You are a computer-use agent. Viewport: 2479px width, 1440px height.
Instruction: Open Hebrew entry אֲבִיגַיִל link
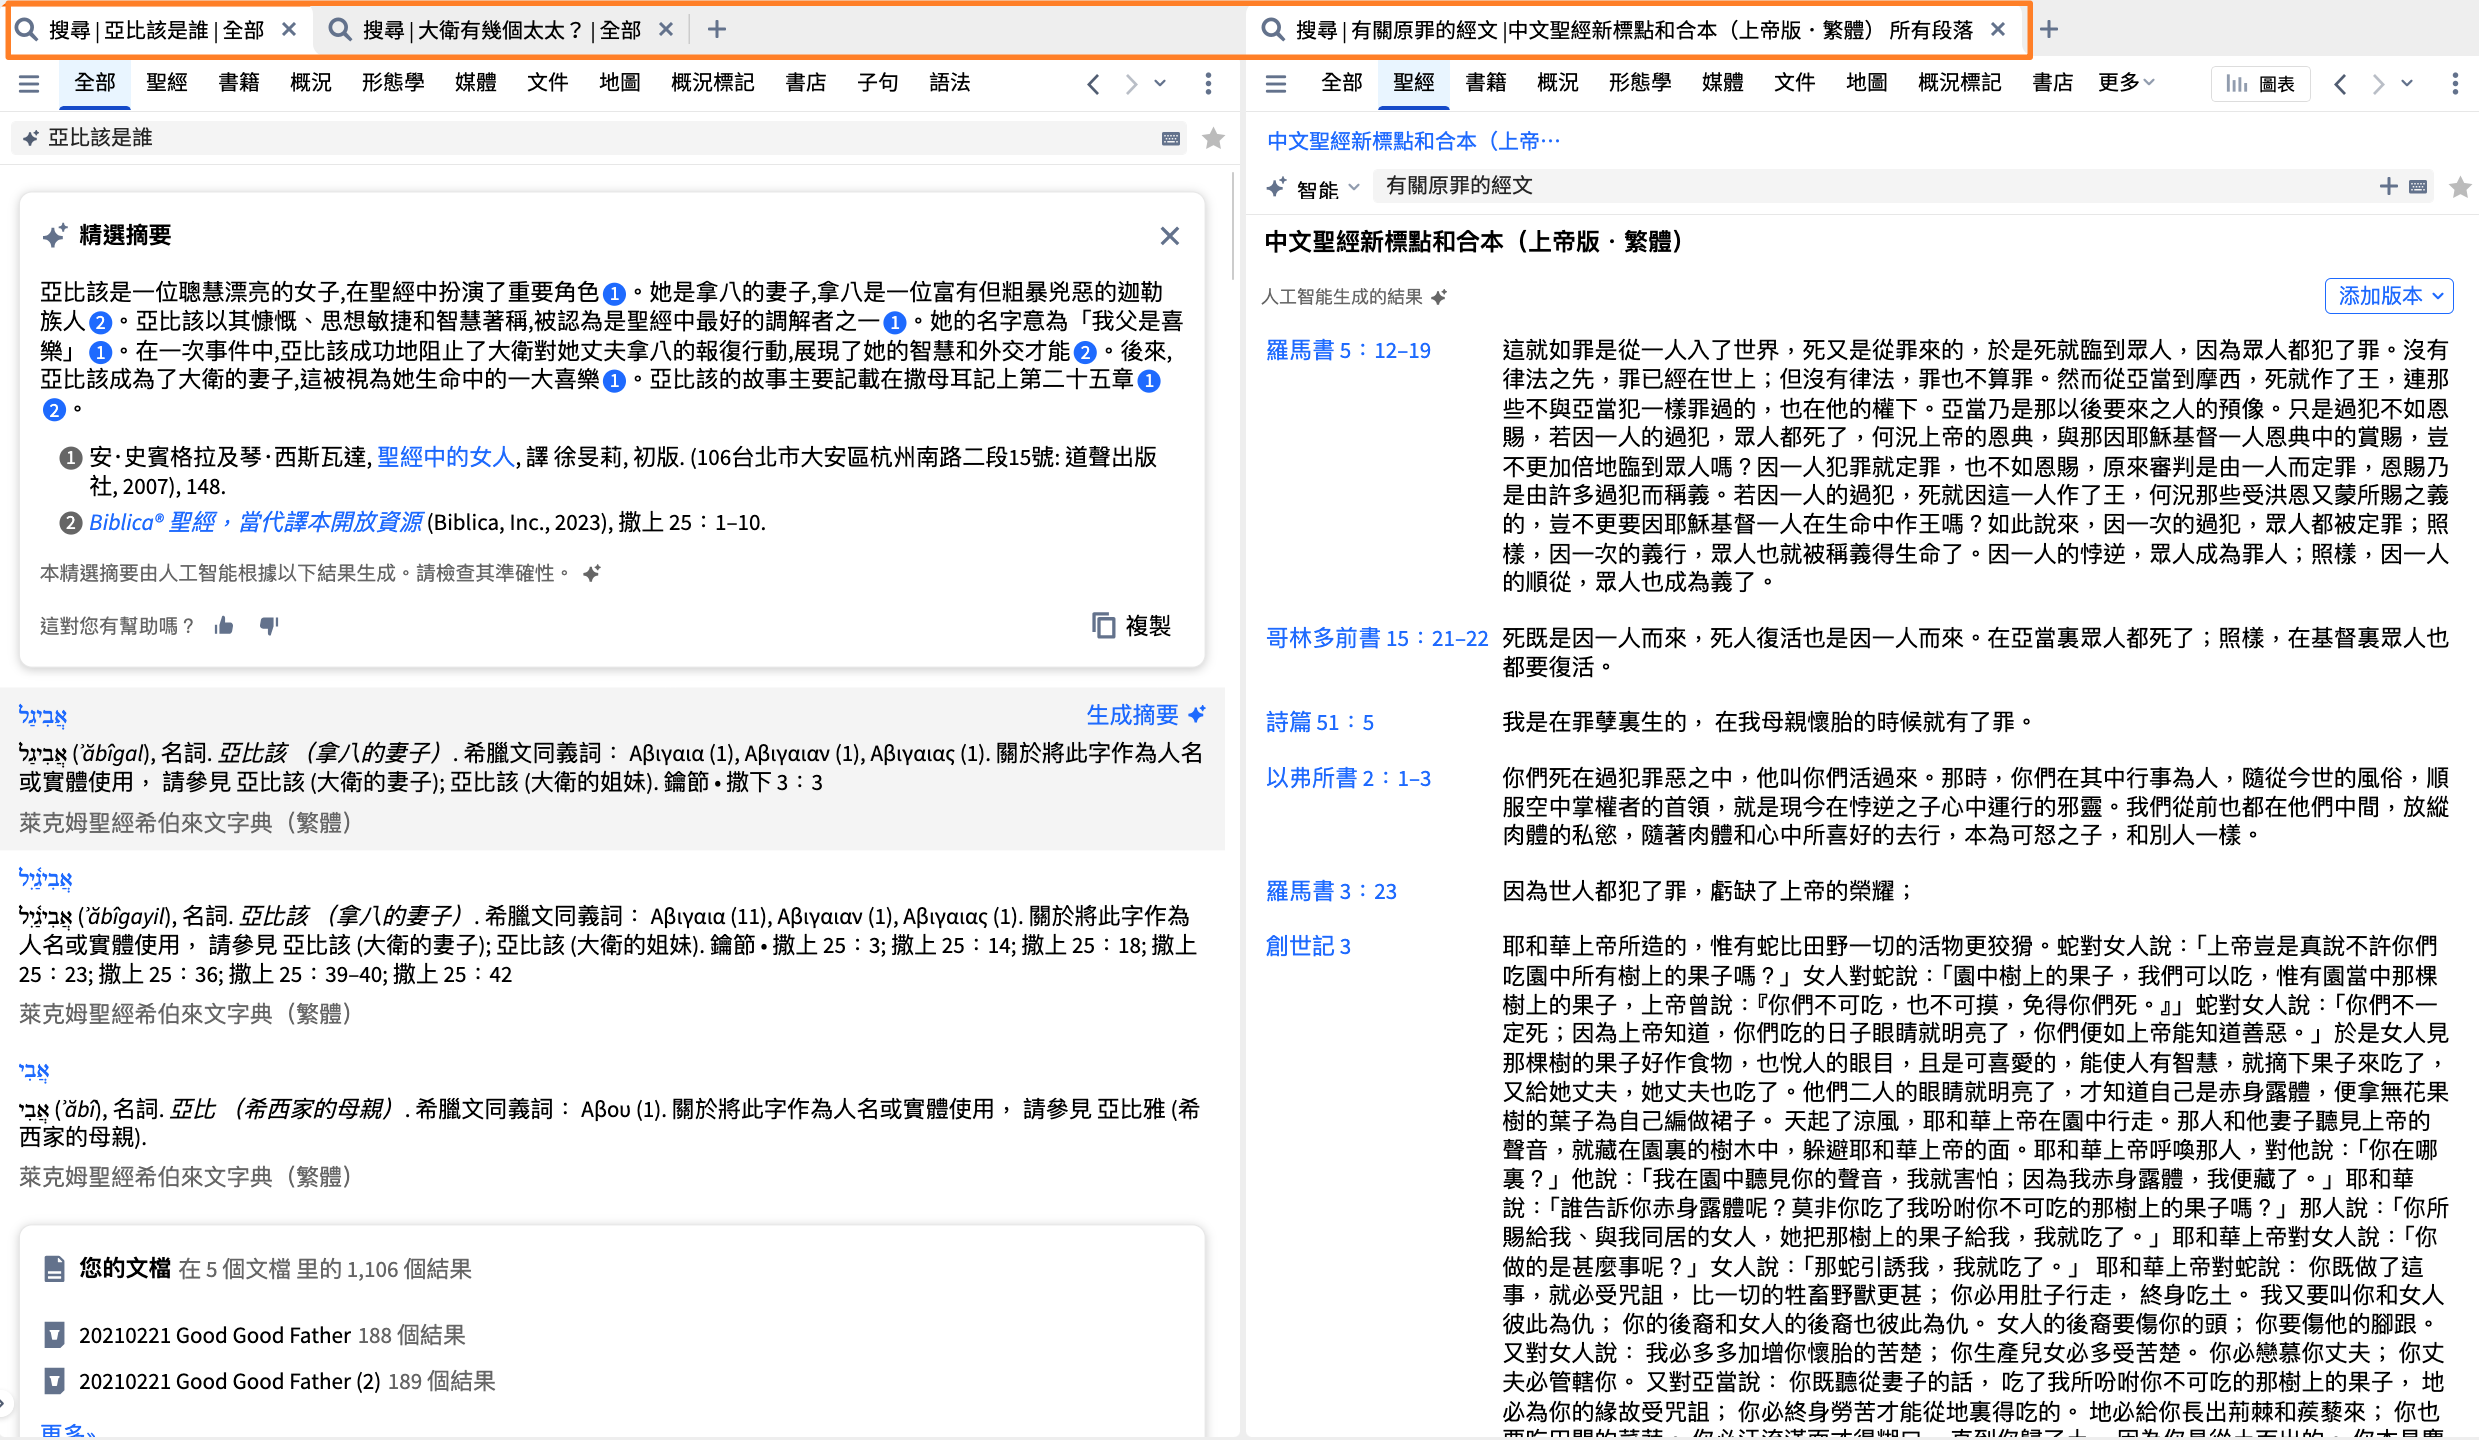click(x=45, y=878)
